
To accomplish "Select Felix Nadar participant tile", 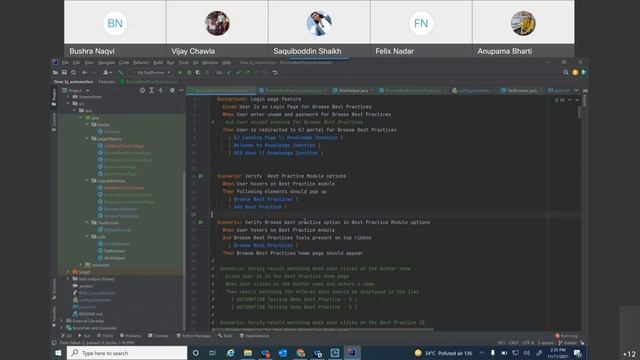I will click(421, 28).
